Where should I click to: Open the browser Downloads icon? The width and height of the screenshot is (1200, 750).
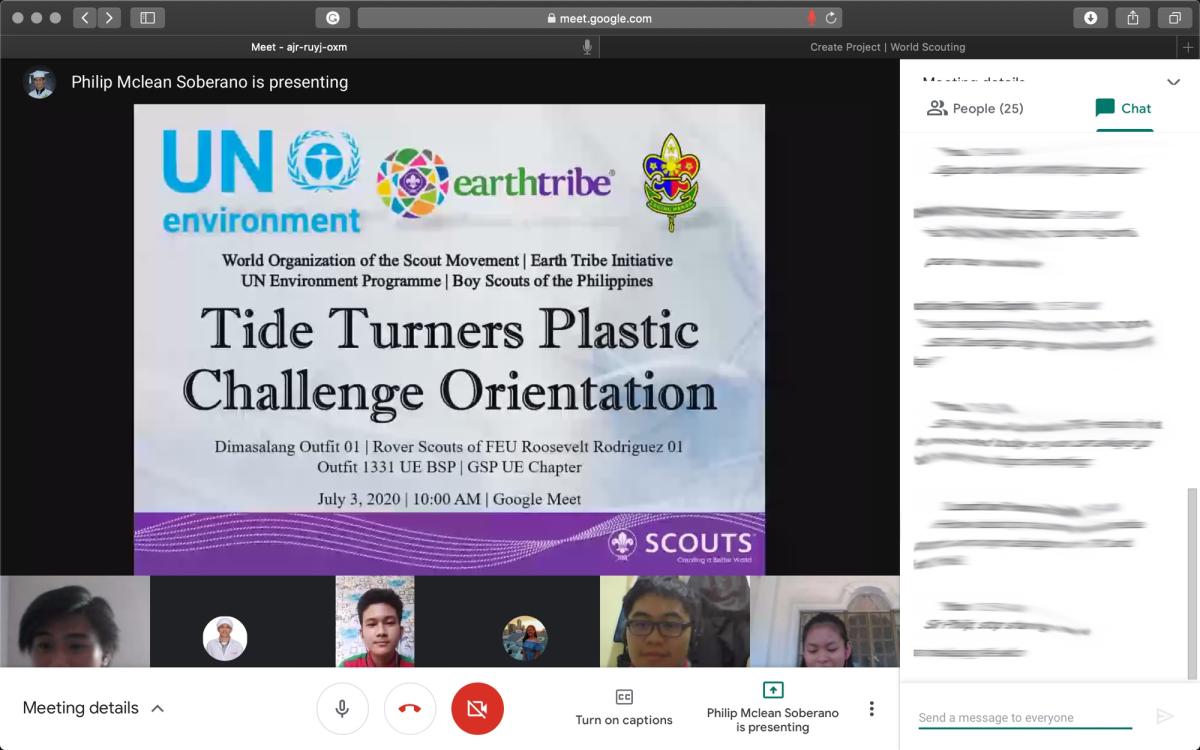tap(1090, 17)
